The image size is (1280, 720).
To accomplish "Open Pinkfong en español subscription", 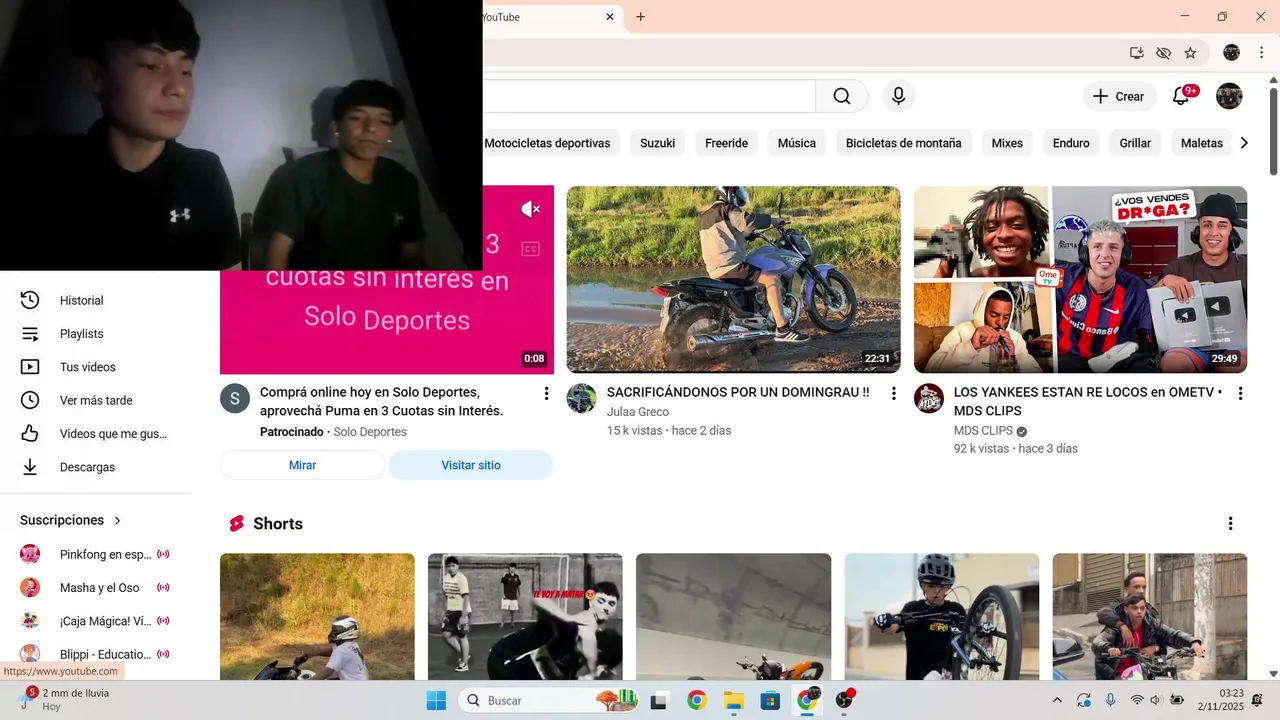I will [x=96, y=554].
